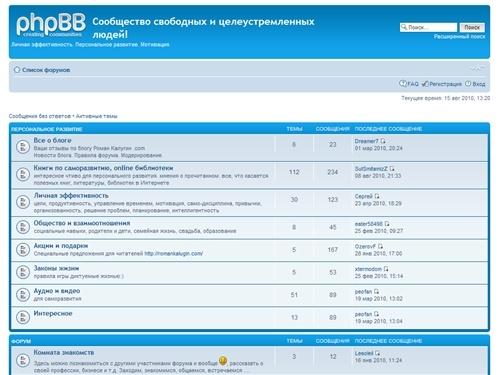Click the registration icon beside Регистрация
This screenshot has height=375, width=500.
[x=425, y=84]
